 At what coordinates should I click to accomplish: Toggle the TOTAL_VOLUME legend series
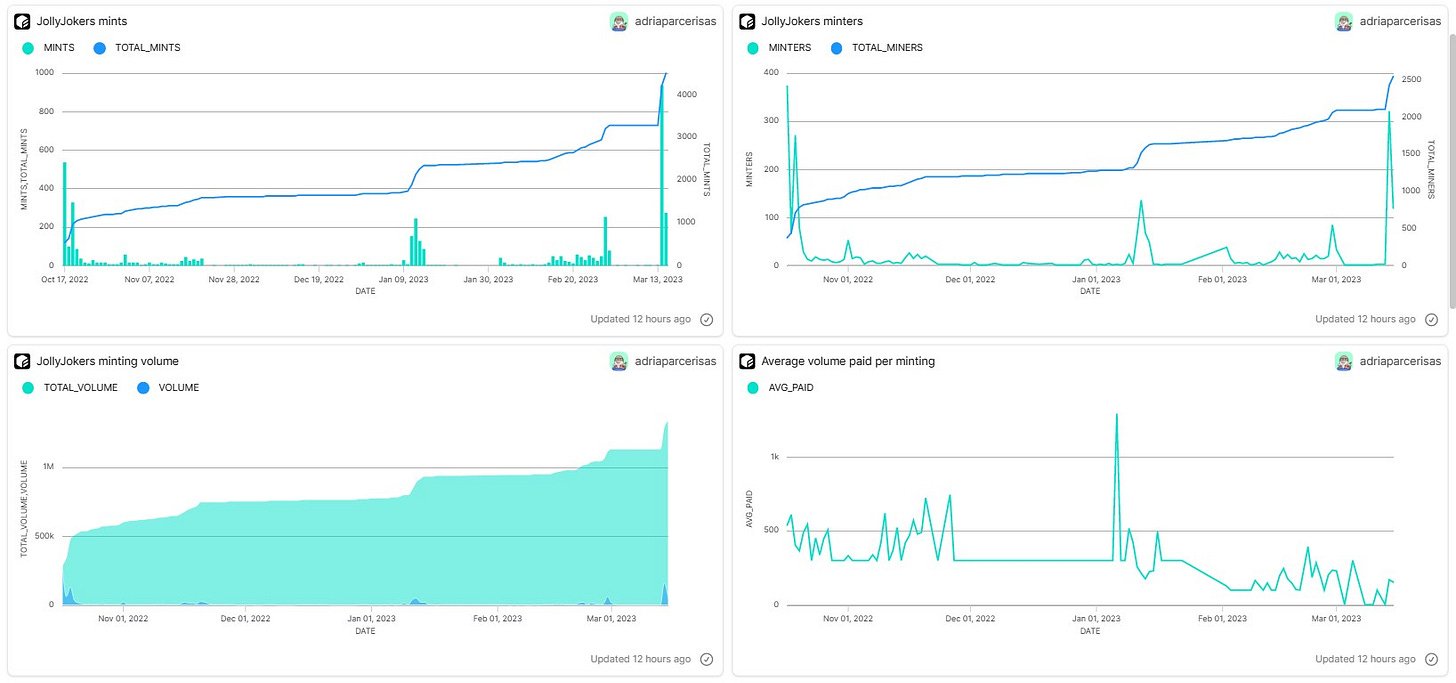[69, 387]
